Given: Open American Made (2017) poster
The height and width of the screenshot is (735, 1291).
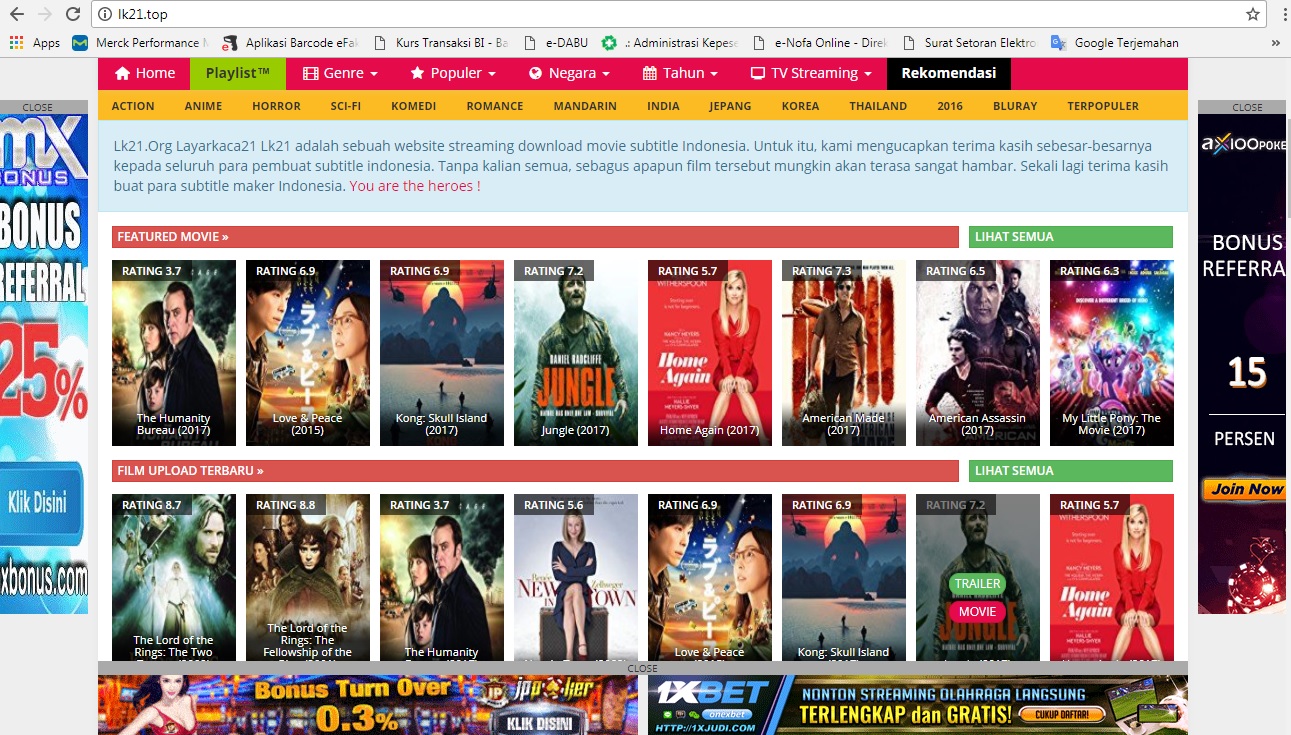Looking at the screenshot, I should pos(844,353).
